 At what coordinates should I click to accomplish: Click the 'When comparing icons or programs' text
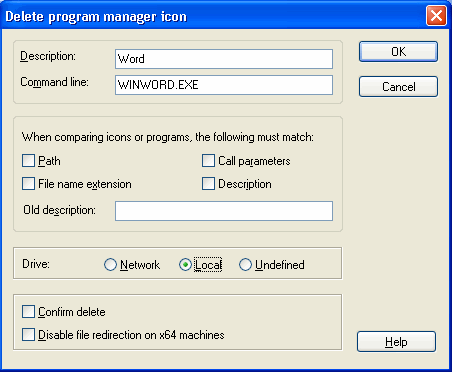tap(168, 137)
